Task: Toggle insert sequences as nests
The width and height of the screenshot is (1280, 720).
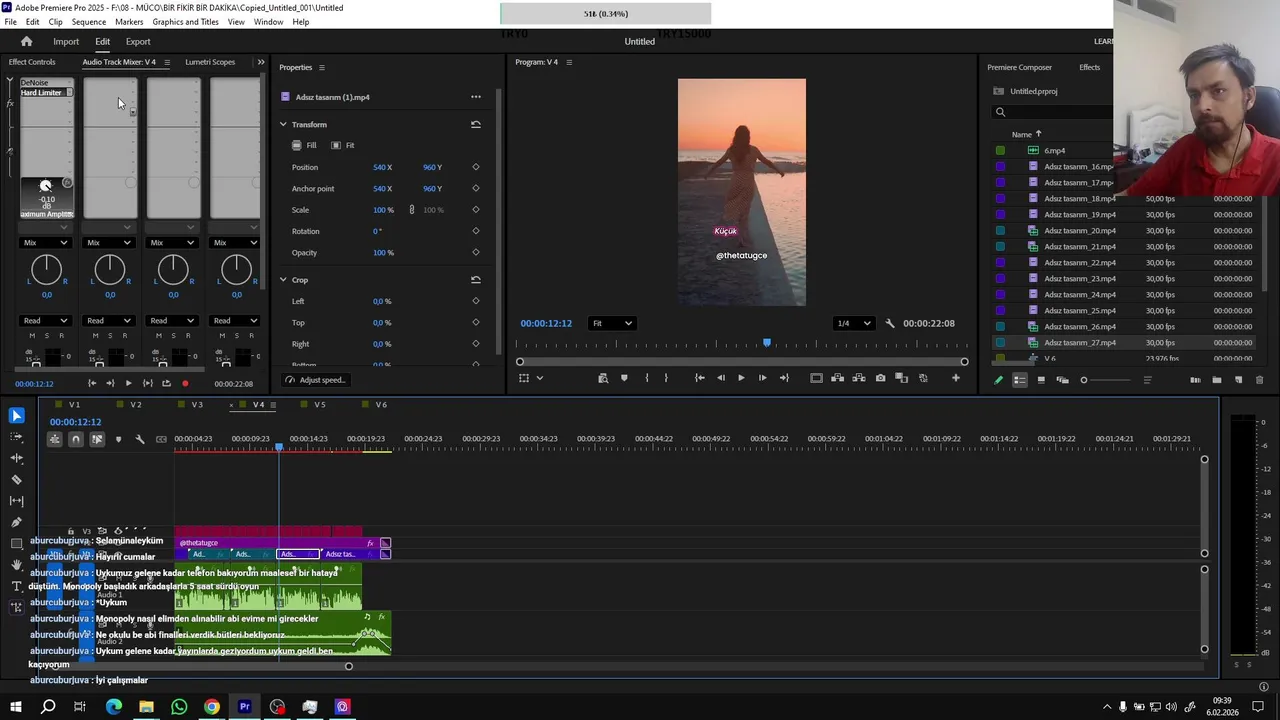Action: [54, 439]
